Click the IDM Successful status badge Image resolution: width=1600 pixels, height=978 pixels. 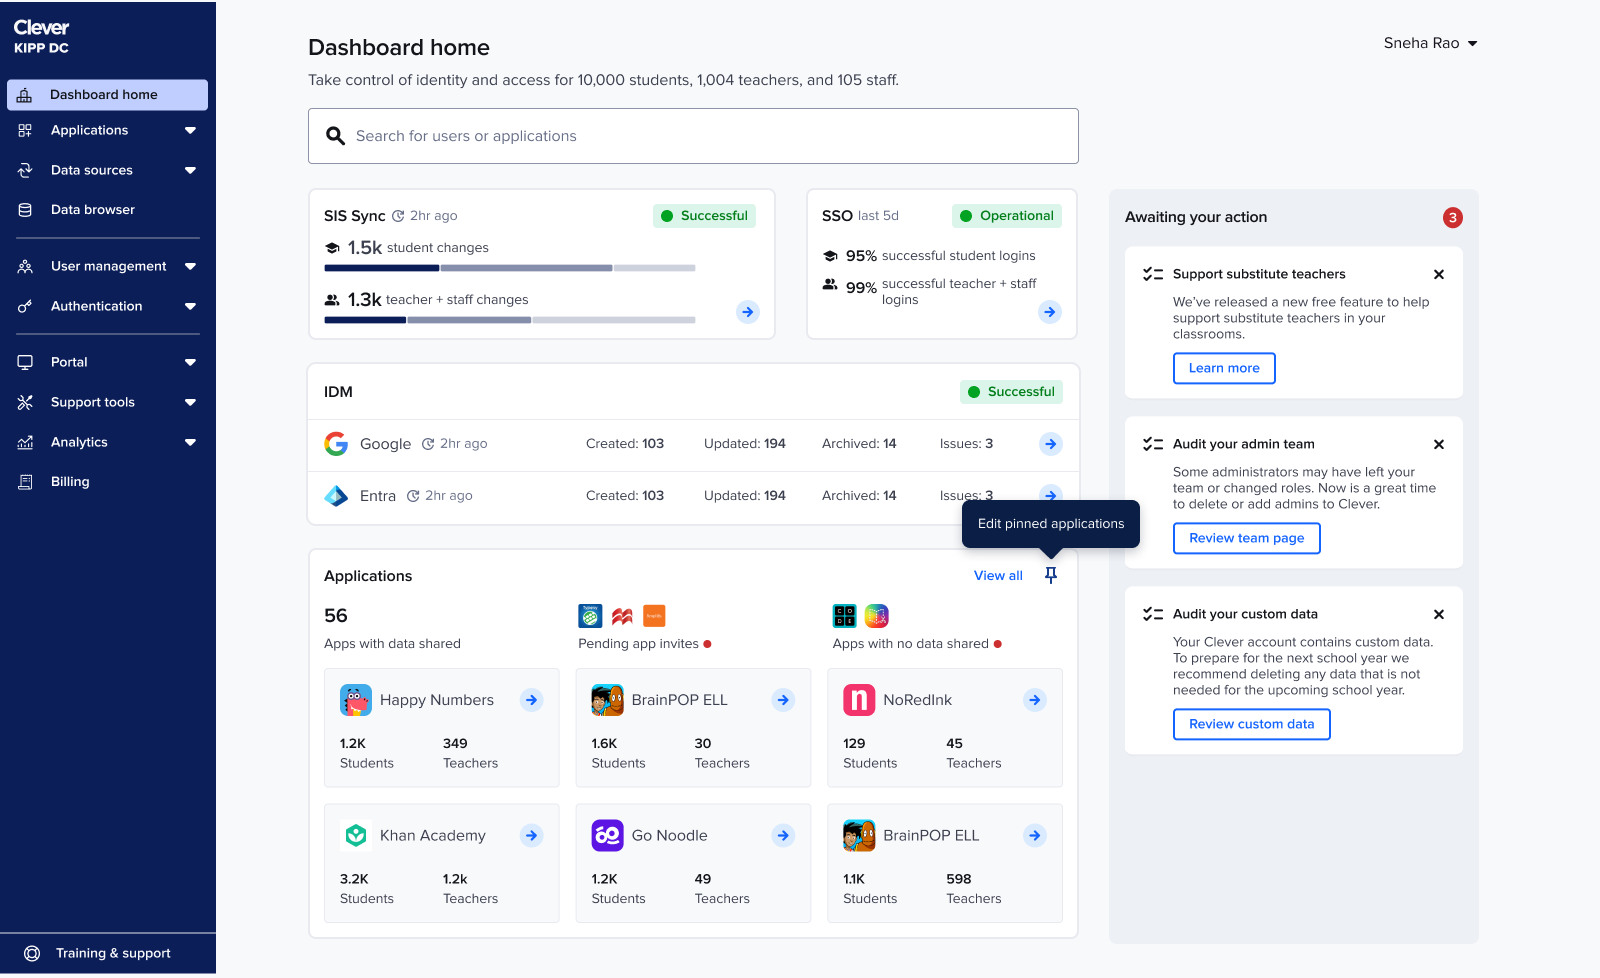[x=1011, y=392]
